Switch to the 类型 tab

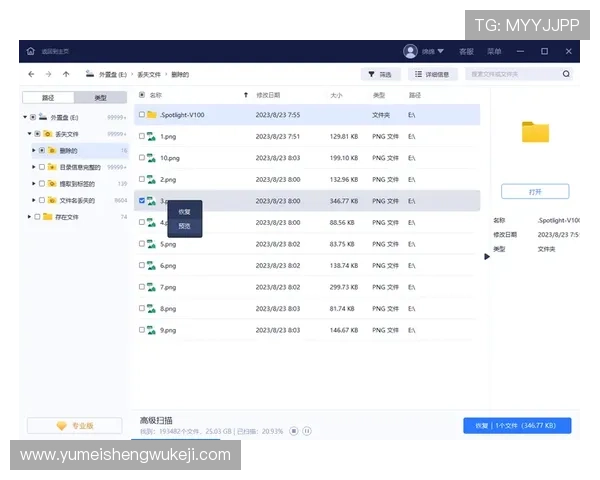101,98
